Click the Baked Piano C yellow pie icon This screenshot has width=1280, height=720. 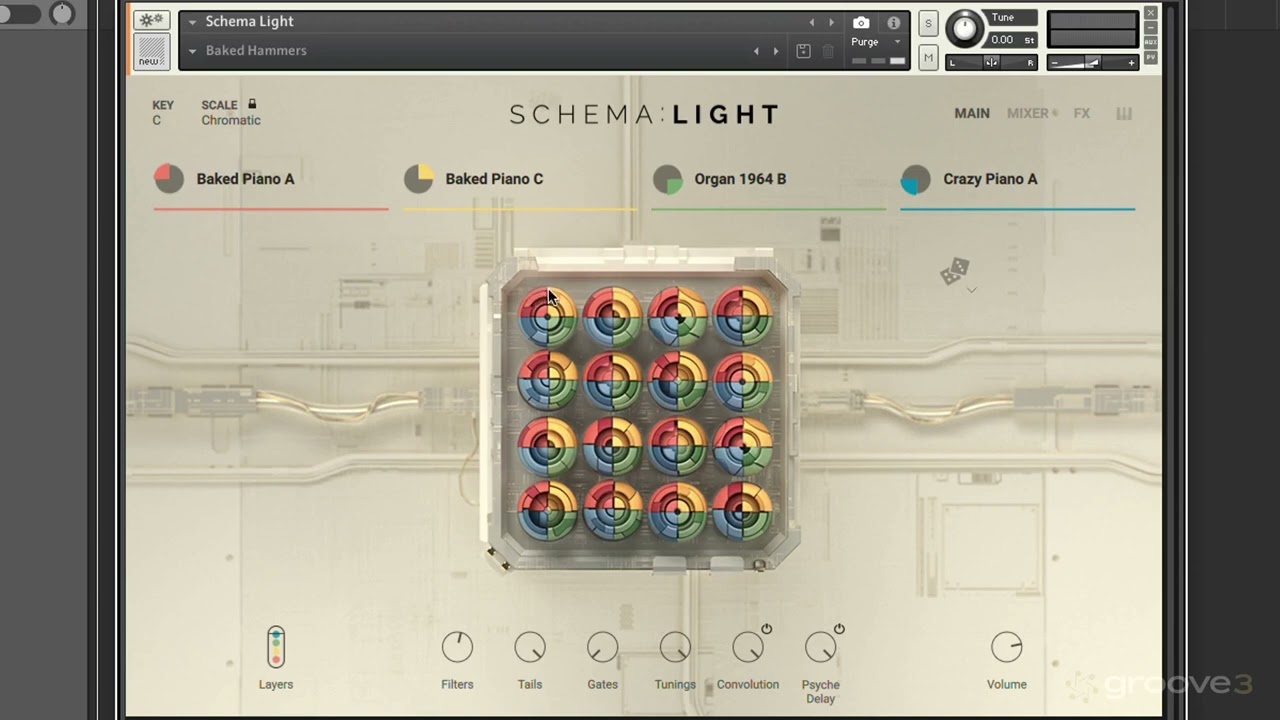tap(418, 179)
